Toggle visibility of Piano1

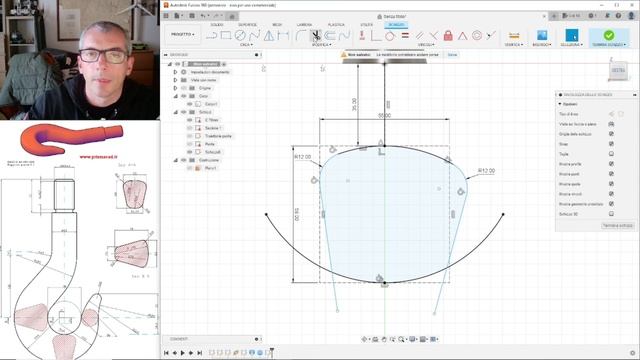click(x=189, y=168)
